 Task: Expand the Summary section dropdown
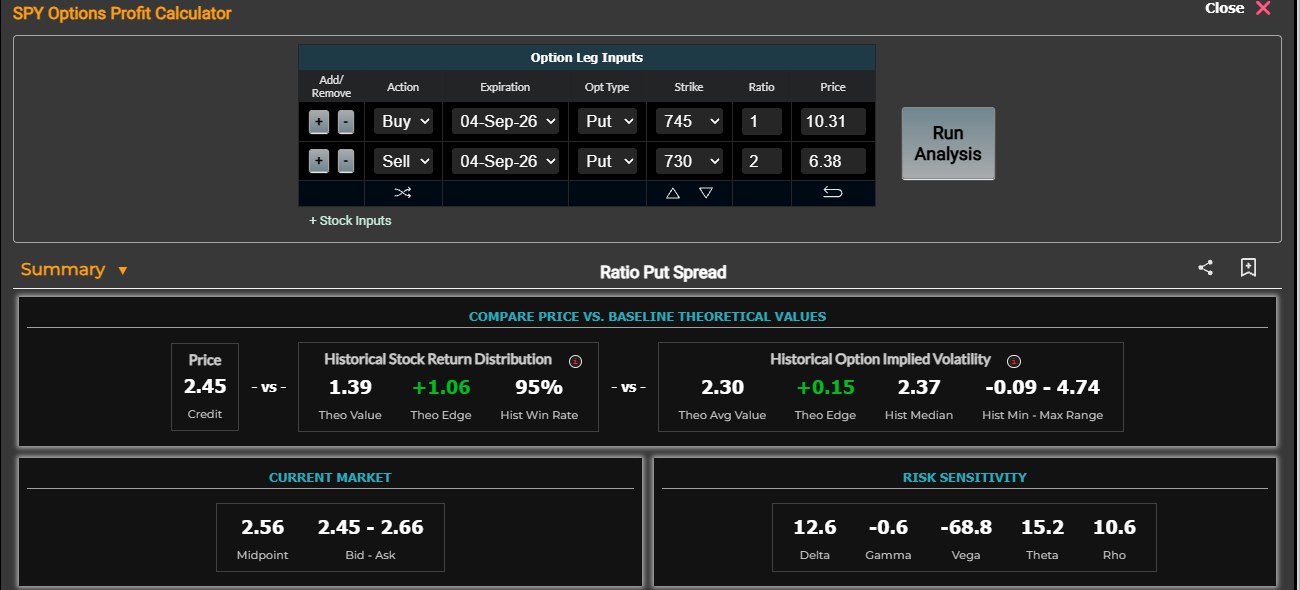pos(123,270)
